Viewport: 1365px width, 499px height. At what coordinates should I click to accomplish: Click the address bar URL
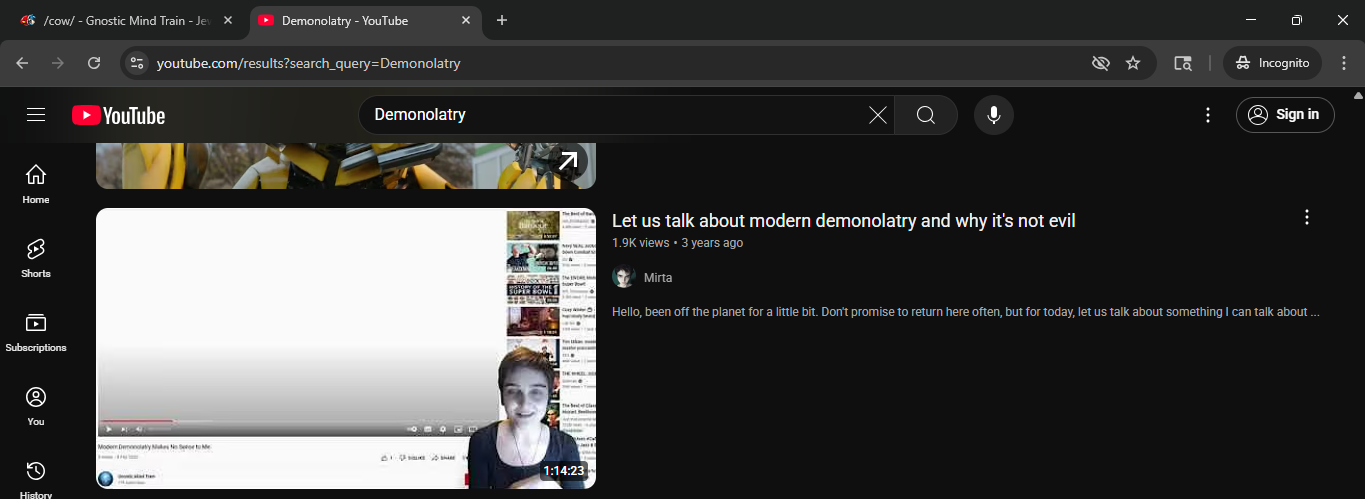point(308,63)
